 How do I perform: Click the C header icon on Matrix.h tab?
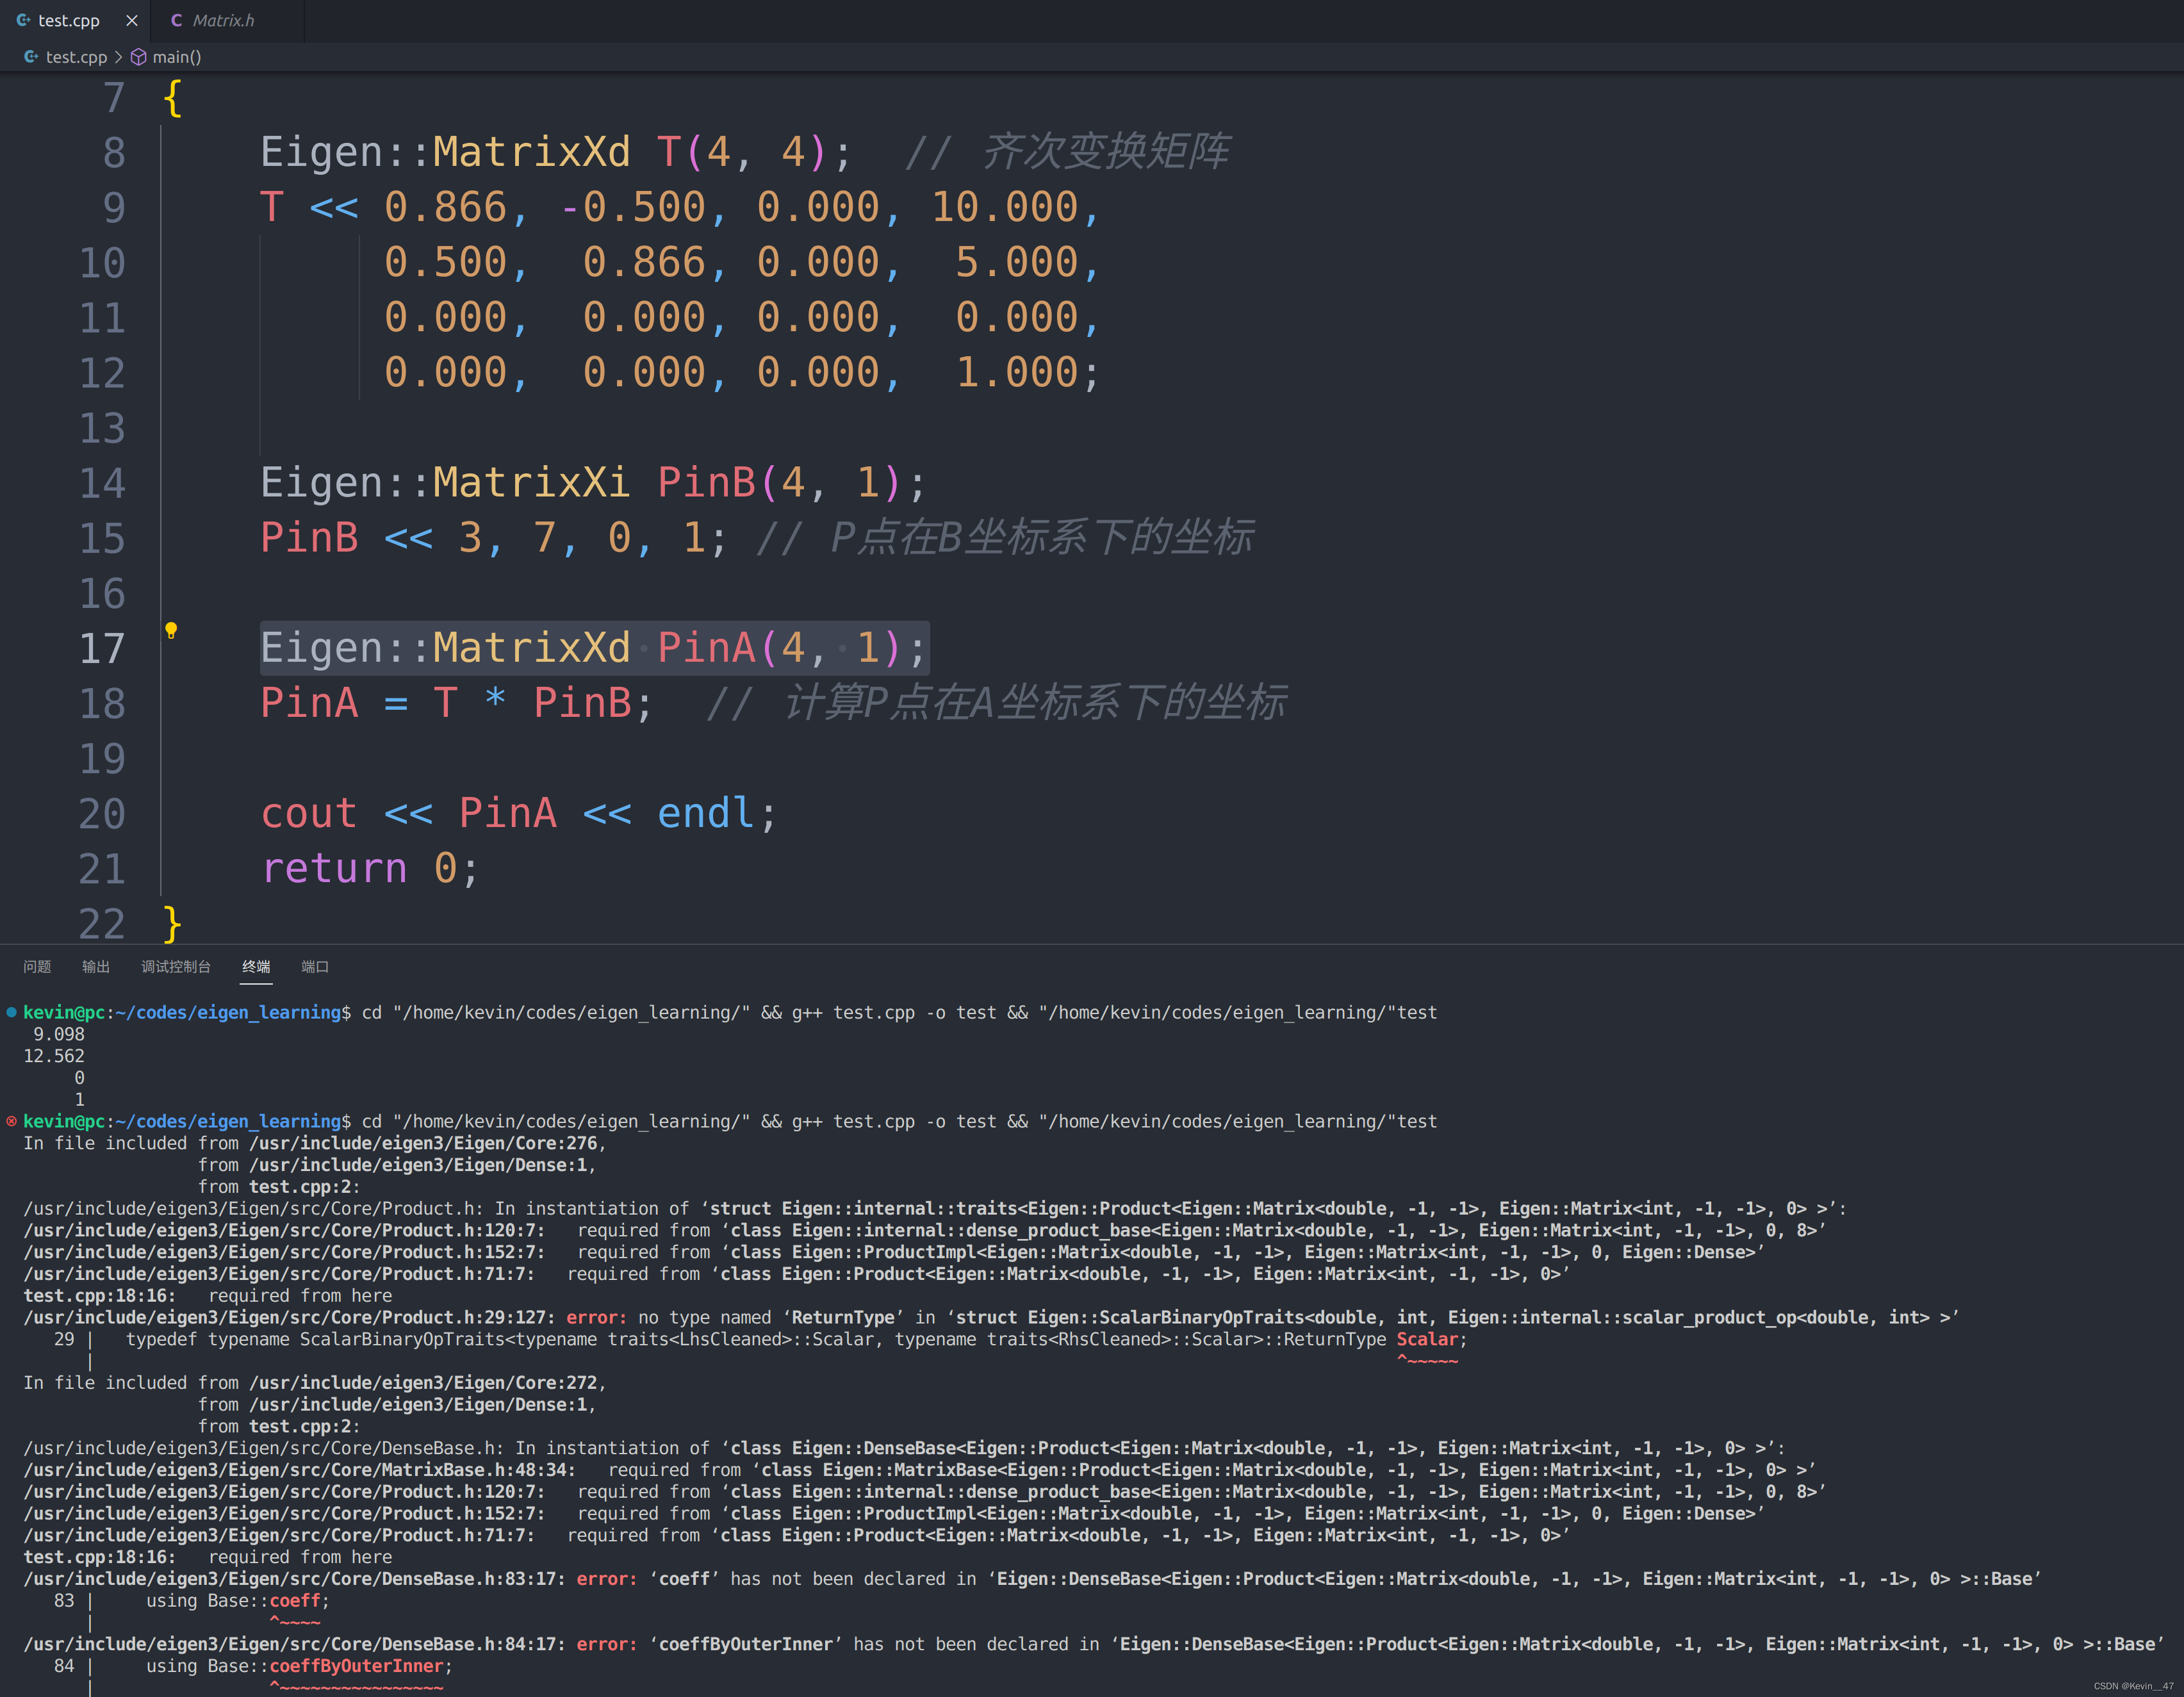[x=176, y=20]
